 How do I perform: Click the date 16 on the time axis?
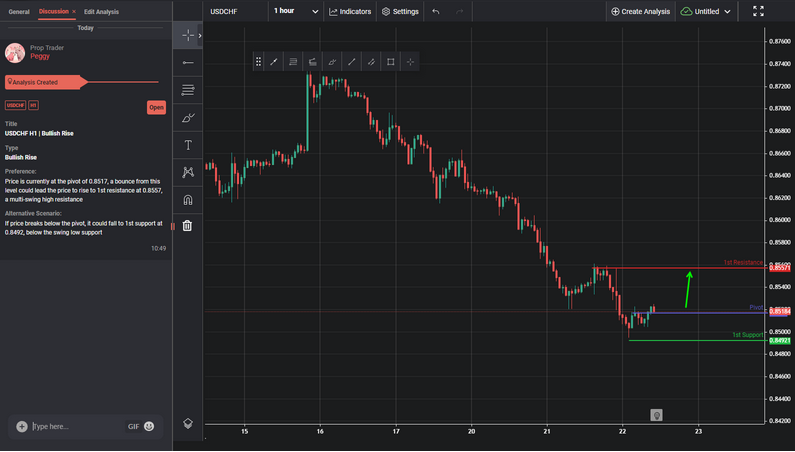coord(320,432)
